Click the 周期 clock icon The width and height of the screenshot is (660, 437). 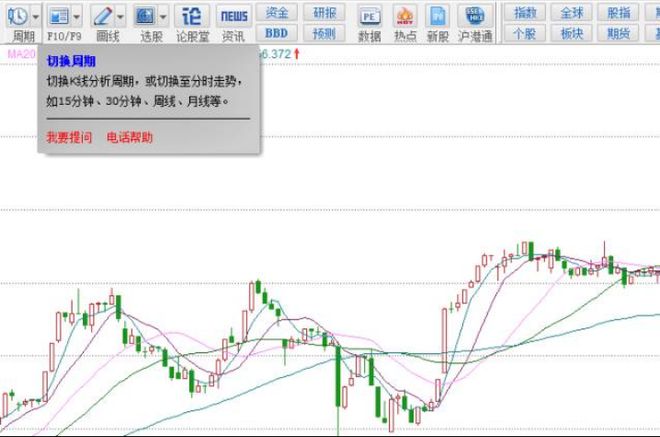click(17, 16)
